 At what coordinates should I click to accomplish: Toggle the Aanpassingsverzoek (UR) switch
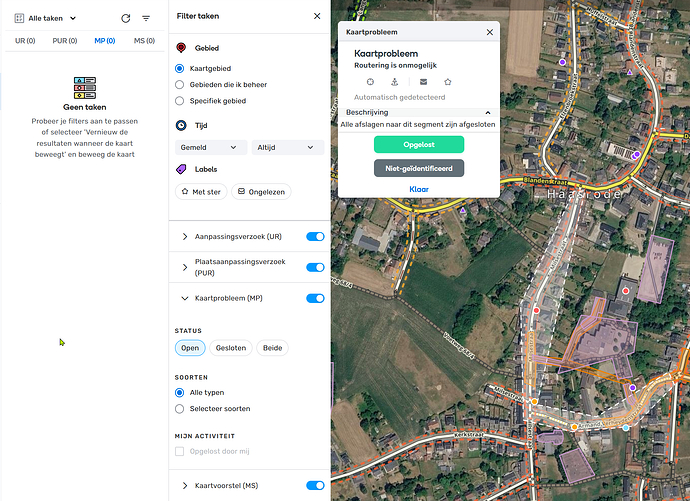point(315,237)
